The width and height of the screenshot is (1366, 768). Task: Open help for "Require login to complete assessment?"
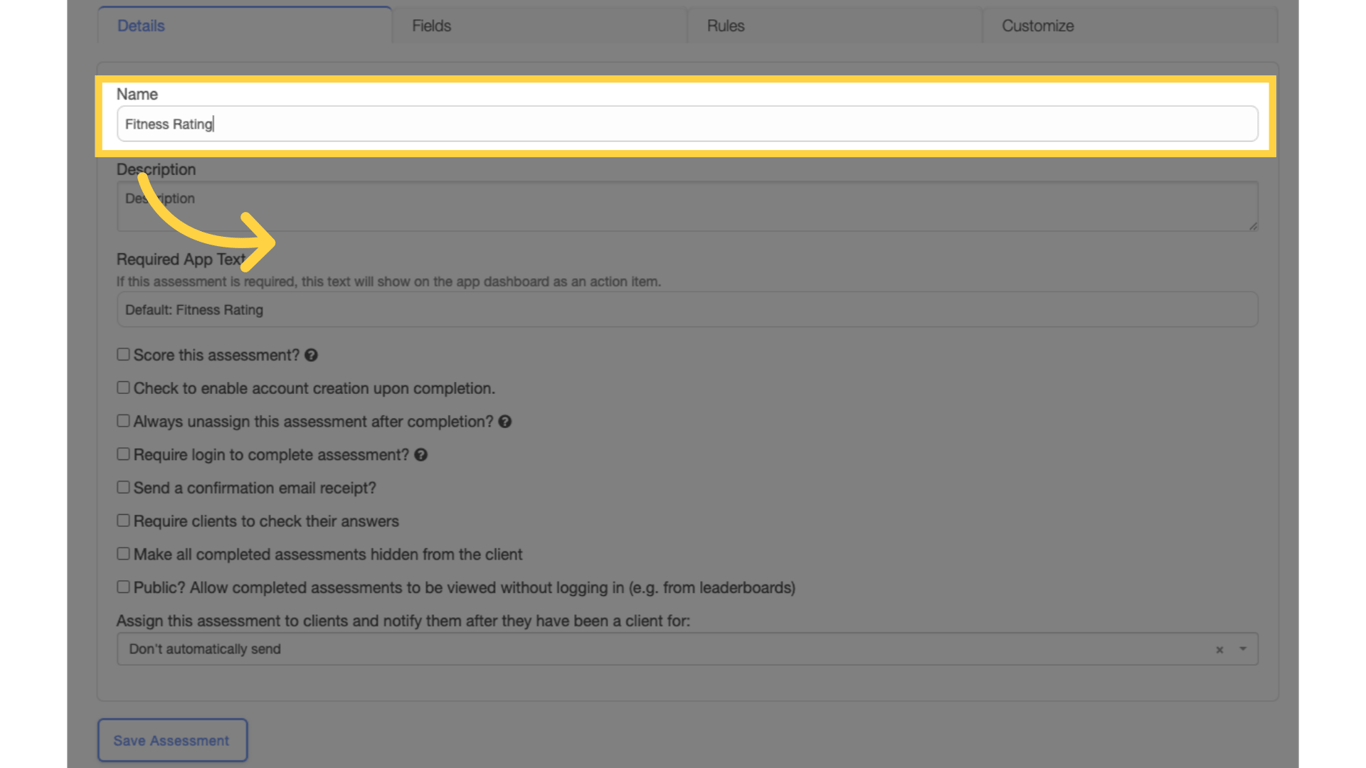[421, 455]
